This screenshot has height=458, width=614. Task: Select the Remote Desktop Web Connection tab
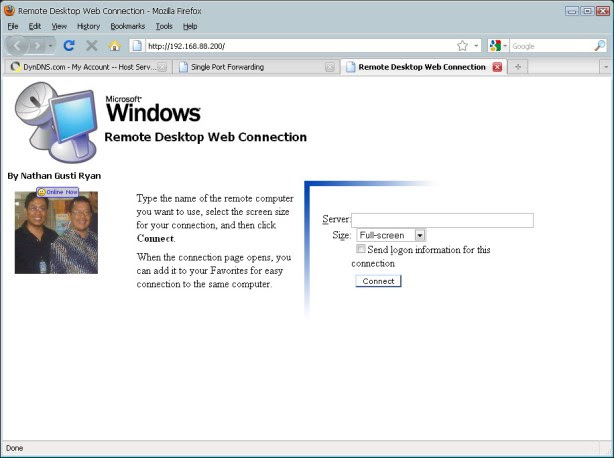tap(422, 67)
